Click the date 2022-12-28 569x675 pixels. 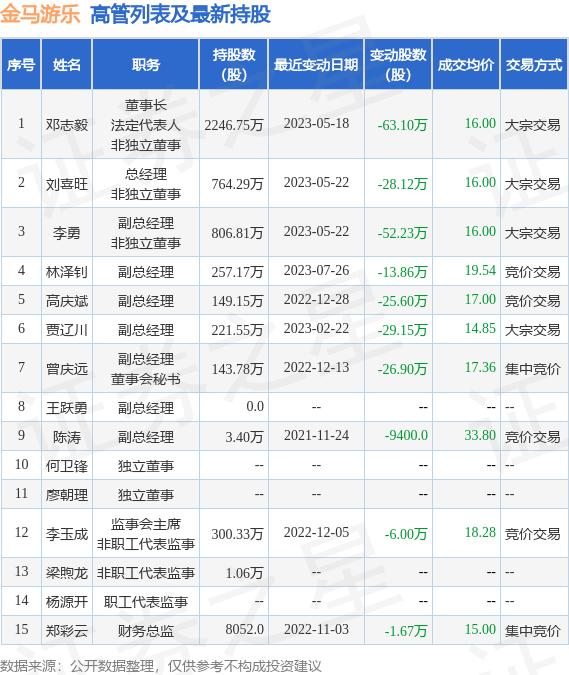pyautogui.click(x=316, y=299)
